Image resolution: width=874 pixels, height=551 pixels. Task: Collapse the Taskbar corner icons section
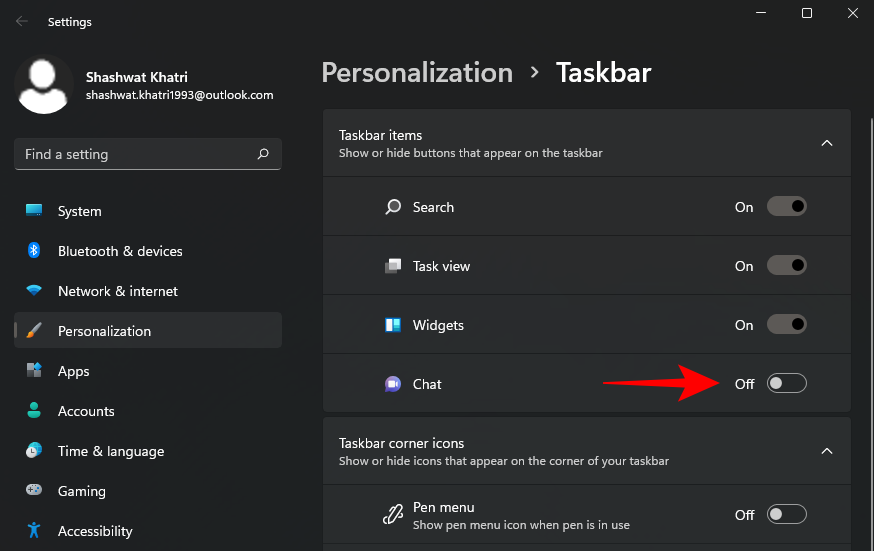[827, 451]
